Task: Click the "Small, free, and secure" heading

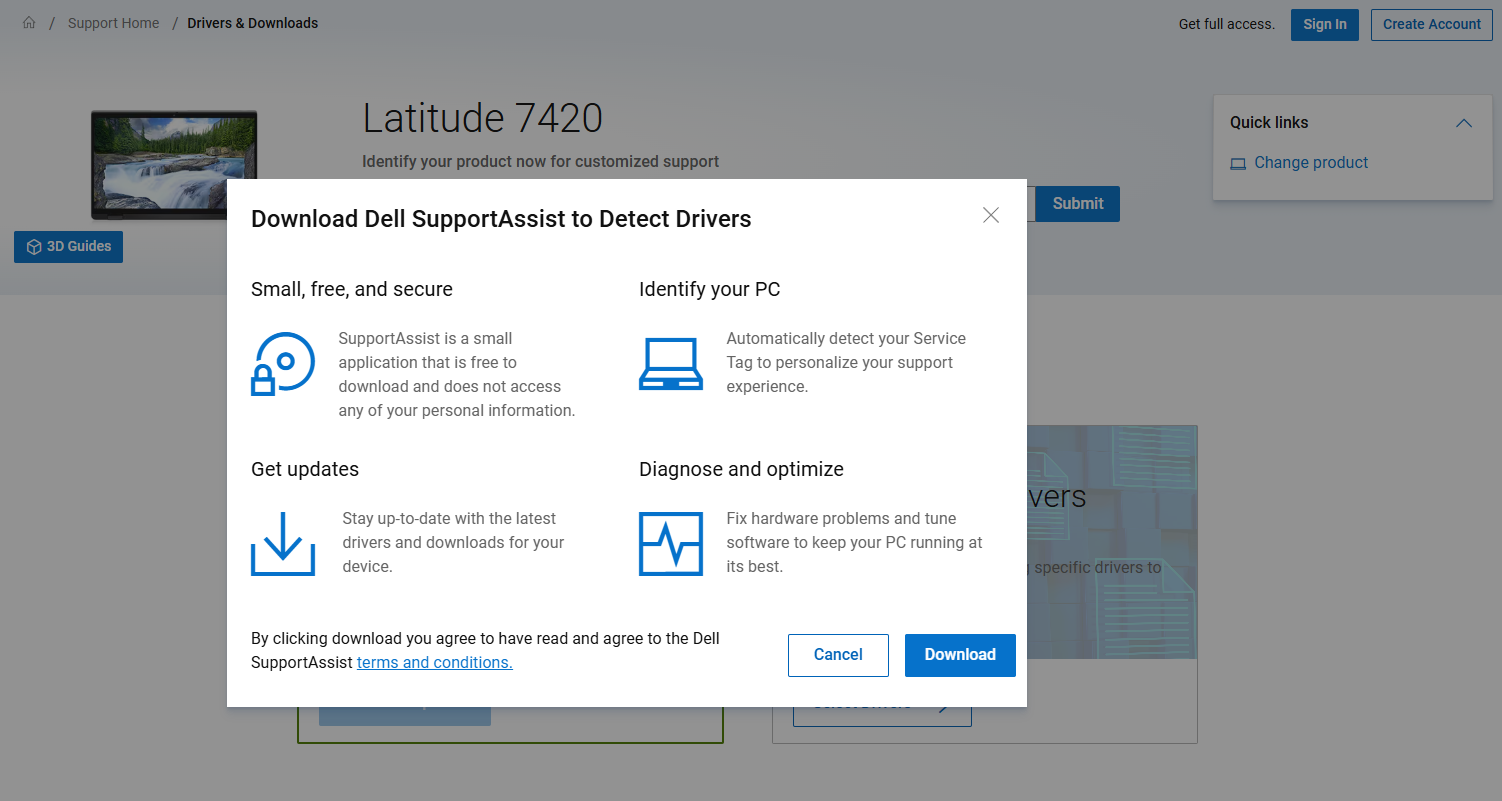Action: pyautogui.click(x=352, y=289)
